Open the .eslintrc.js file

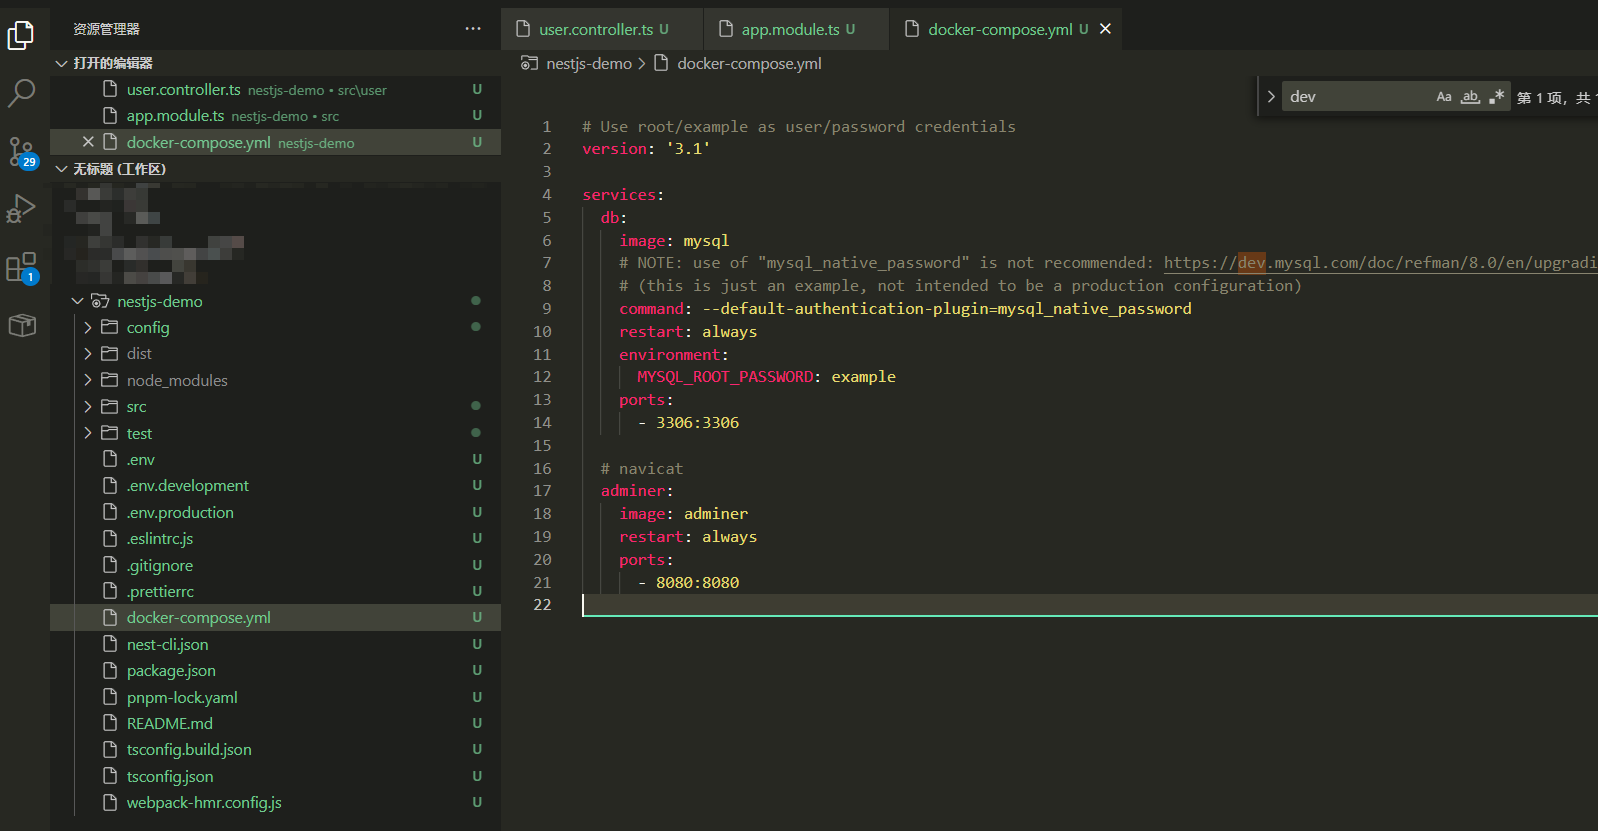tap(275, 538)
